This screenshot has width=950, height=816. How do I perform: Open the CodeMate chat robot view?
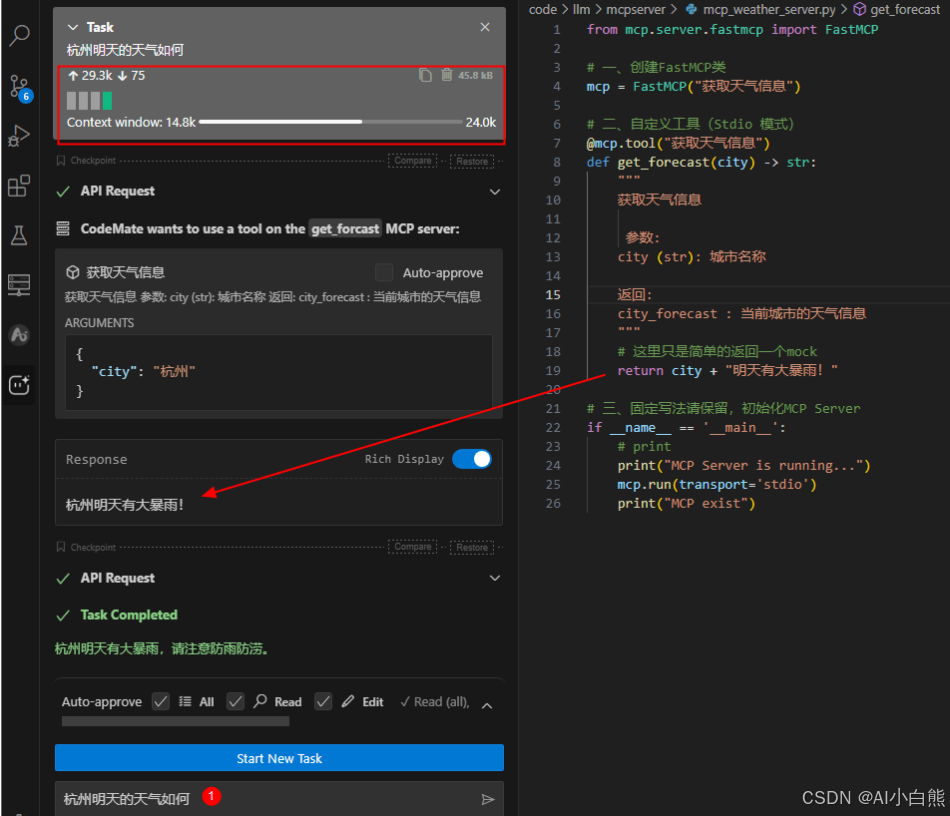pyautogui.click(x=19, y=385)
